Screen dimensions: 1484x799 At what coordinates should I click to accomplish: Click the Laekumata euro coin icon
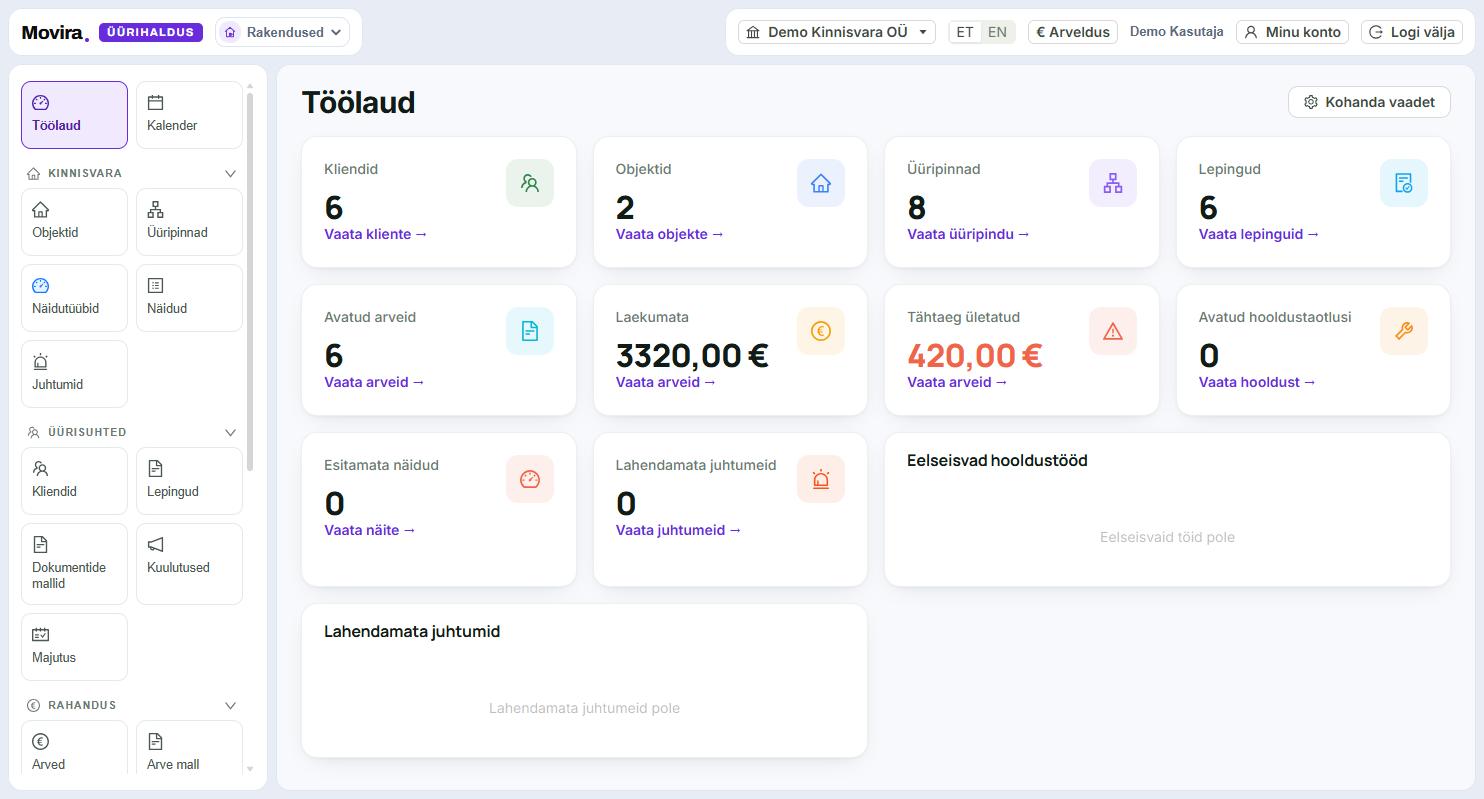(x=821, y=331)
